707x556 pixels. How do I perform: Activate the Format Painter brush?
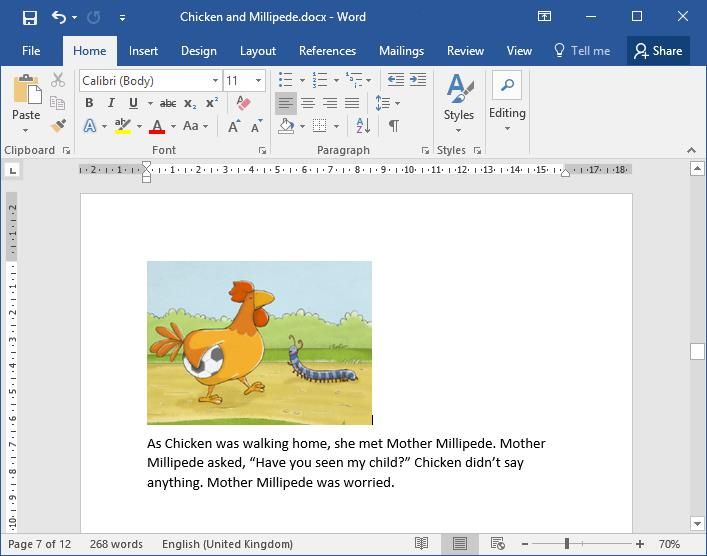pos(58,125)
